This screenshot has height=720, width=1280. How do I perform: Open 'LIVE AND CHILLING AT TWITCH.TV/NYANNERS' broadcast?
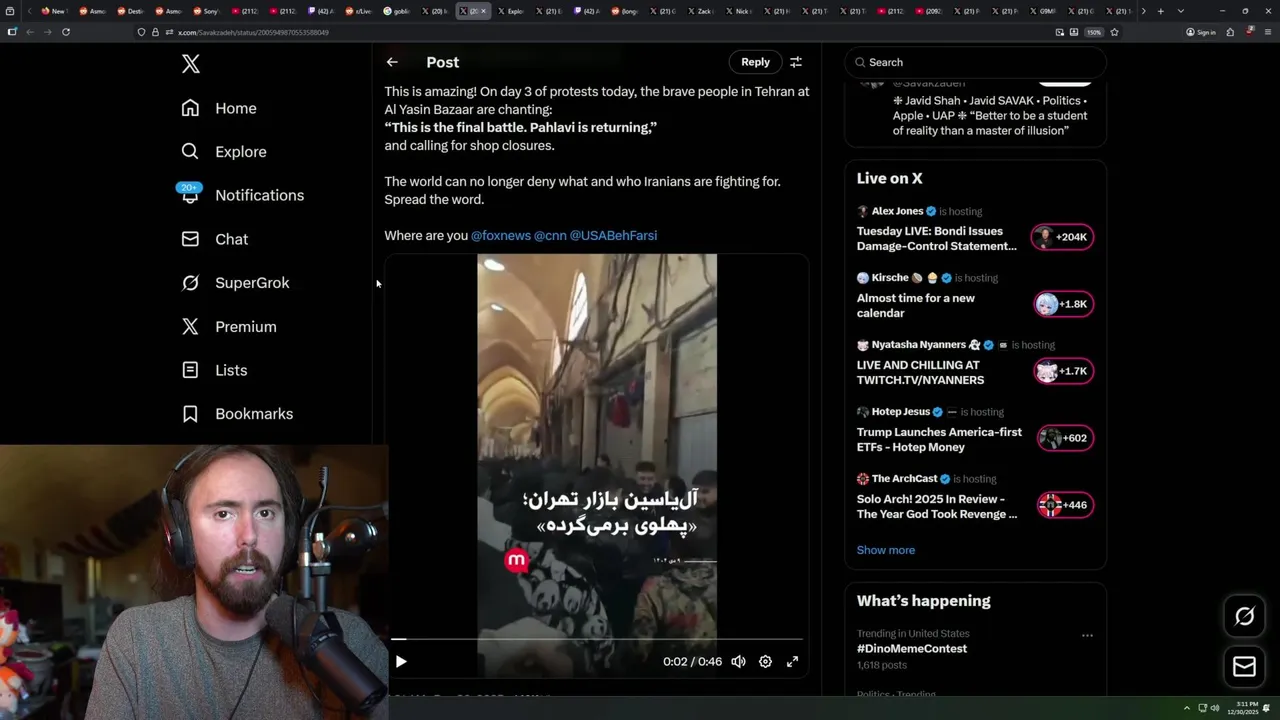[920, 372]
